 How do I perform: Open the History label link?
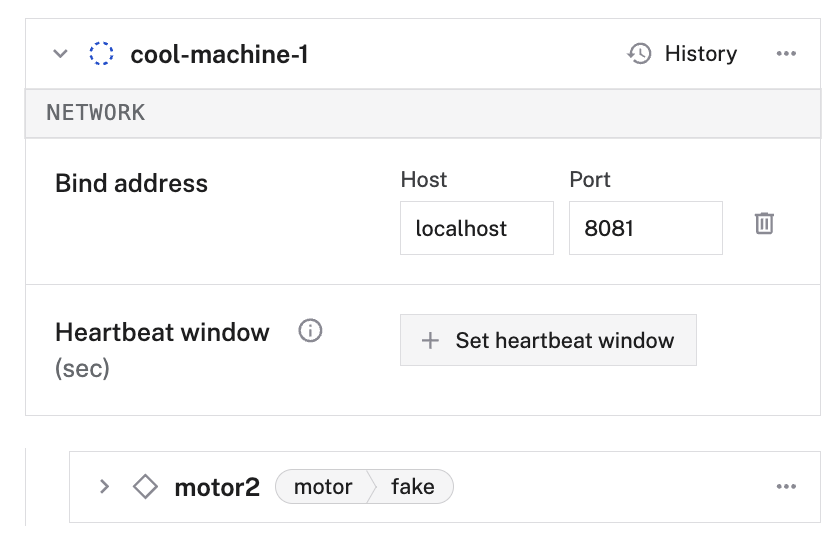700,54
